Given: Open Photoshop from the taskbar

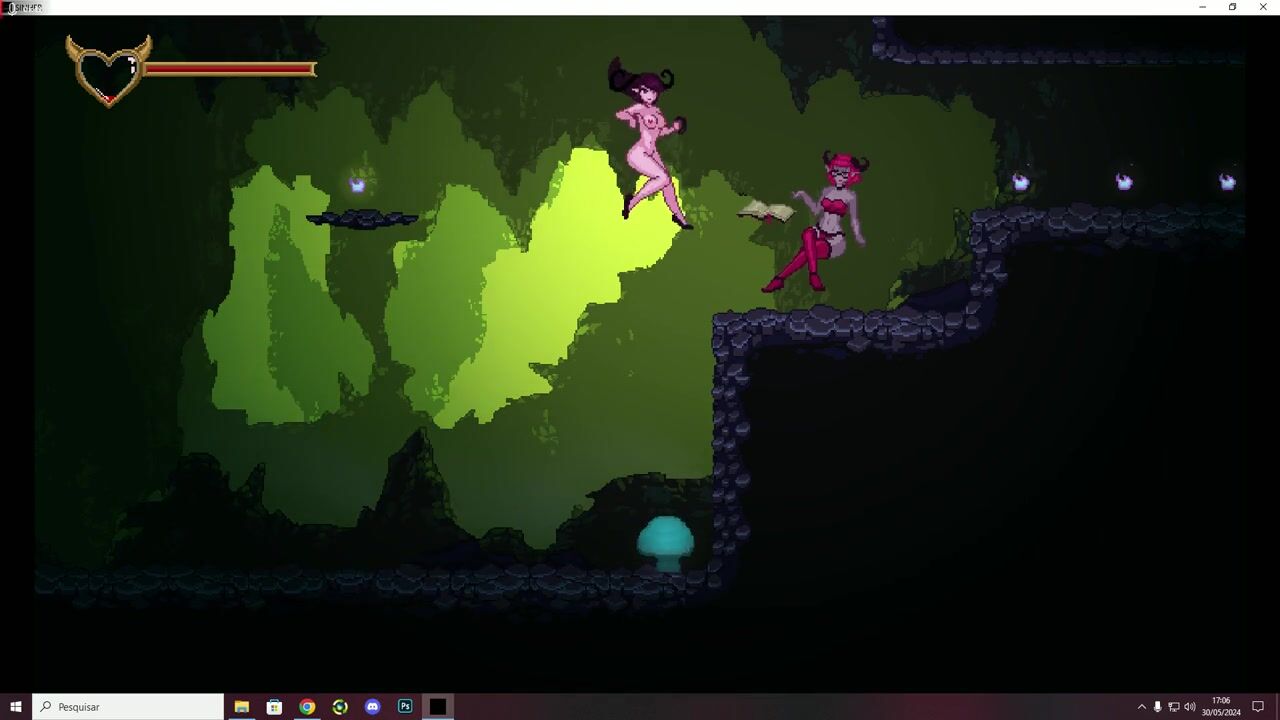Looking at the screenshot, I should 405,706.
